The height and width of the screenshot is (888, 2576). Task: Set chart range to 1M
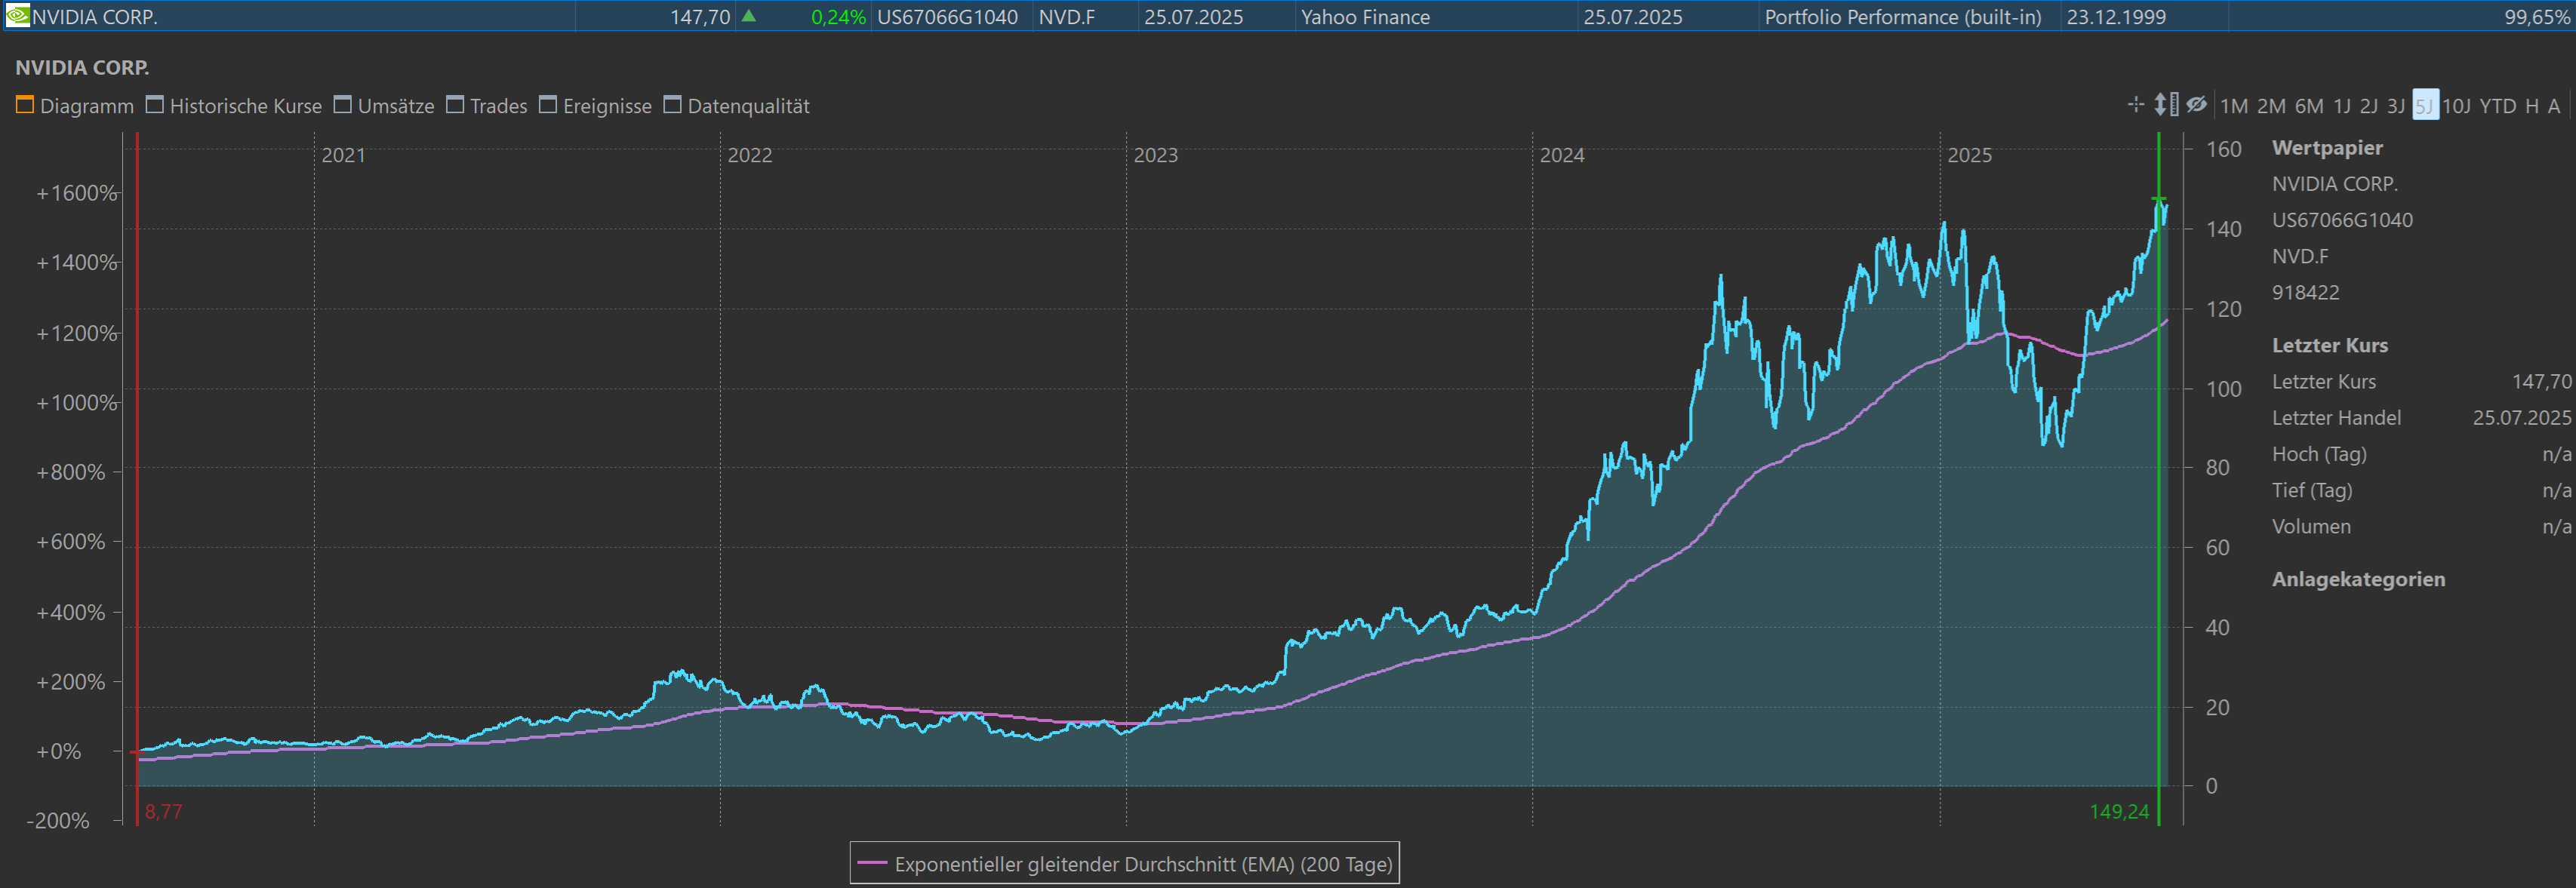click(2233, 106)
